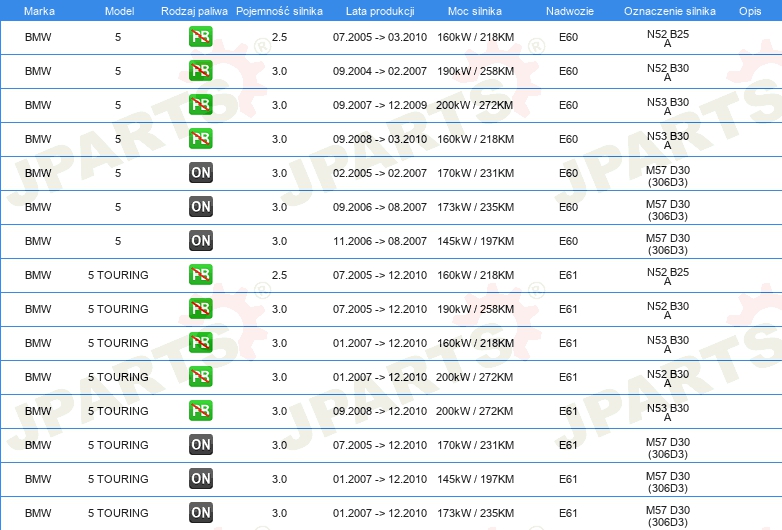
Task: Click the ON icon in the 173kW E61 row
Action: coord(200,512)
